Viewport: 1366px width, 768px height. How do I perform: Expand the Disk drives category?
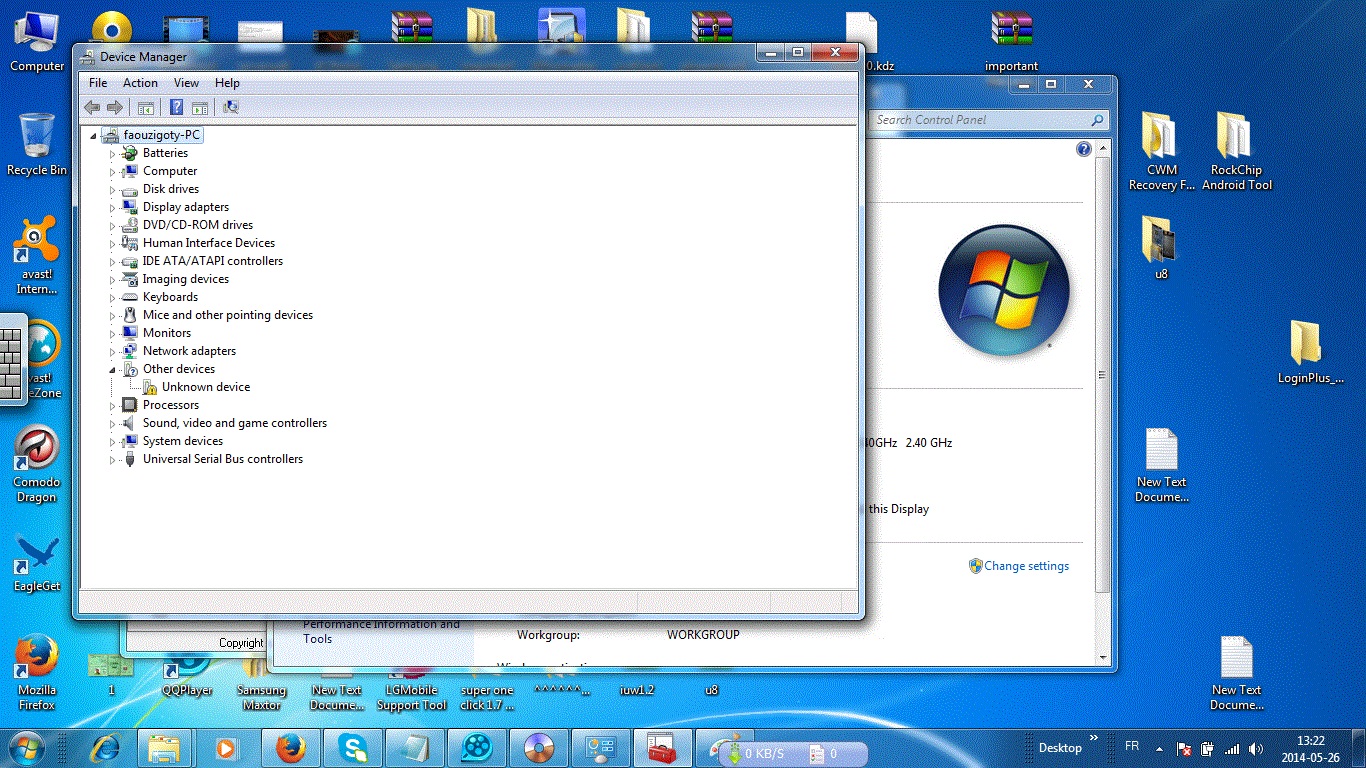tap(113, 190)
